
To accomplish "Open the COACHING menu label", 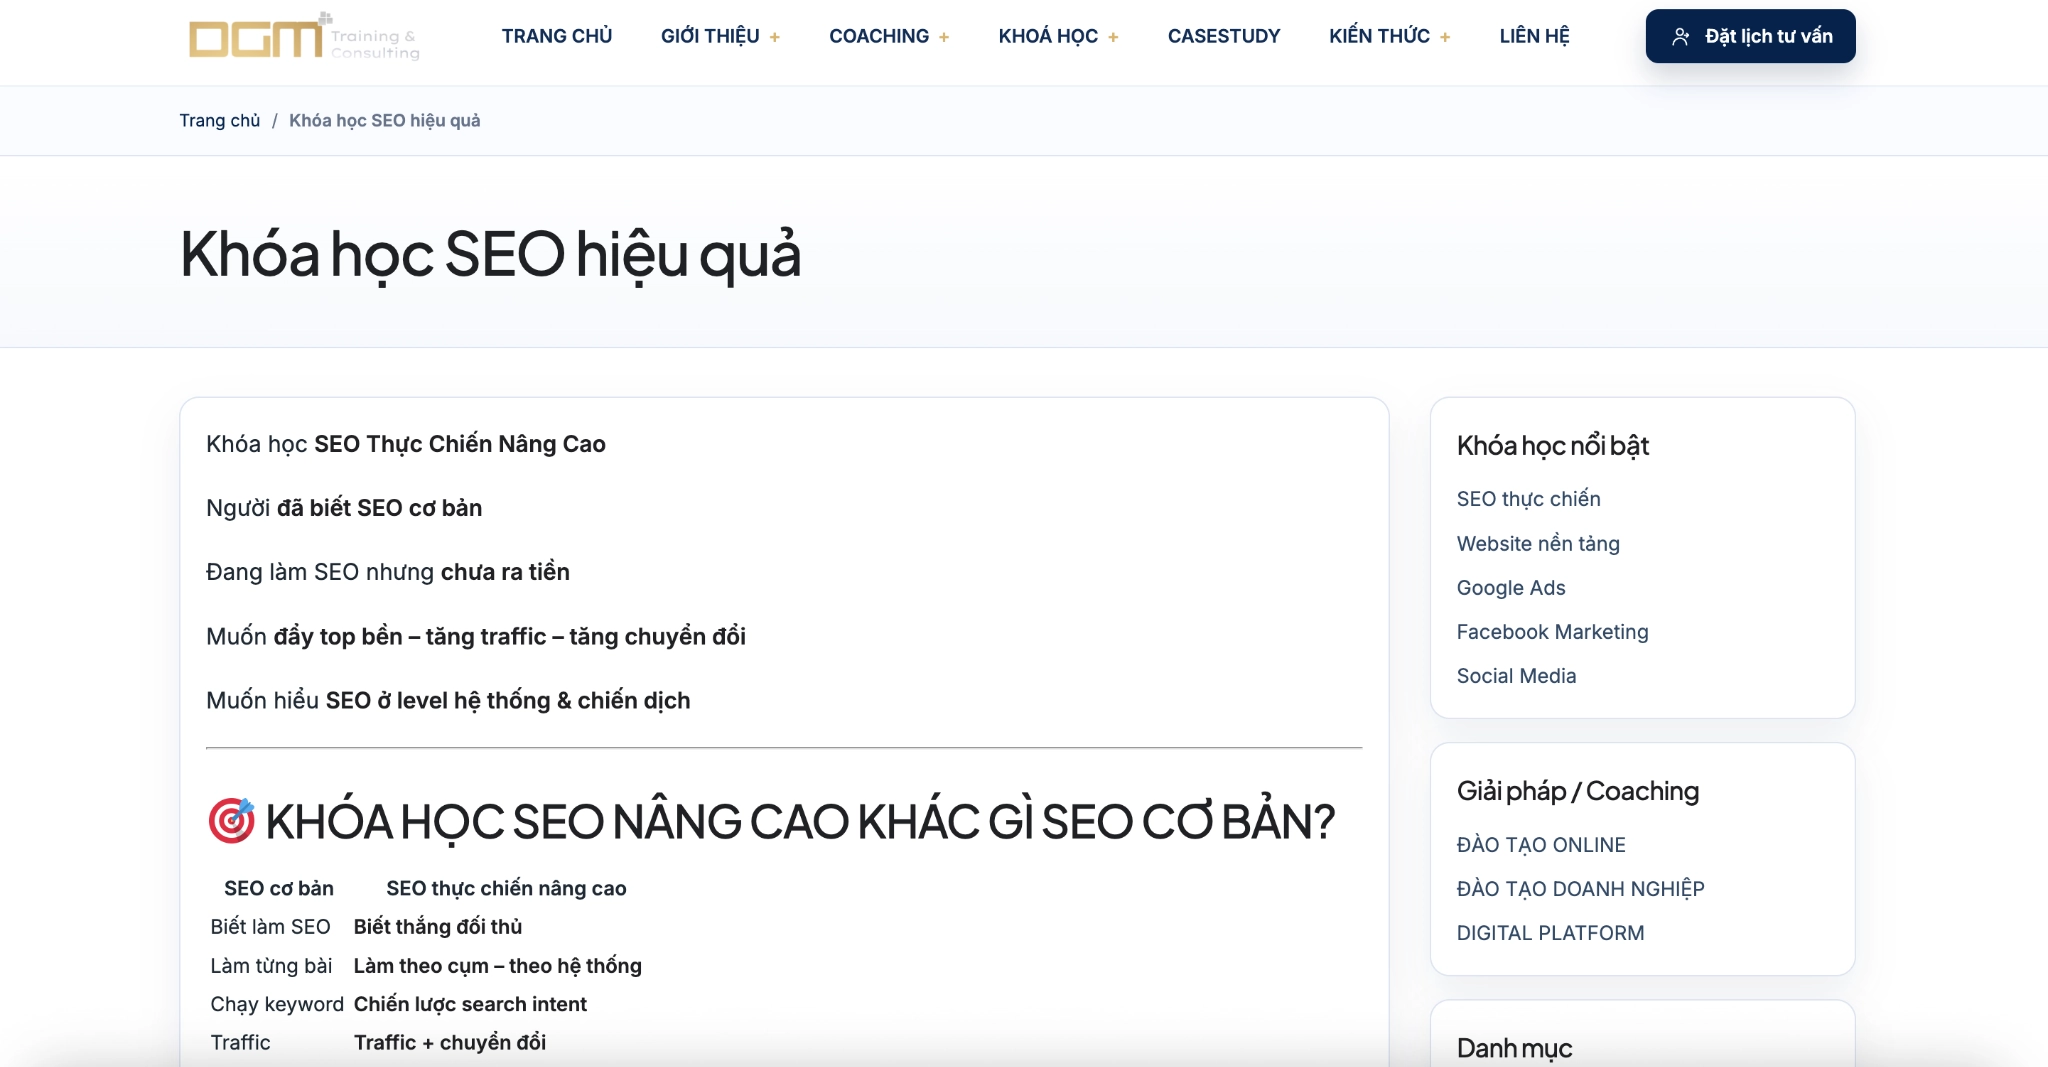I will [x=879, y=36].
